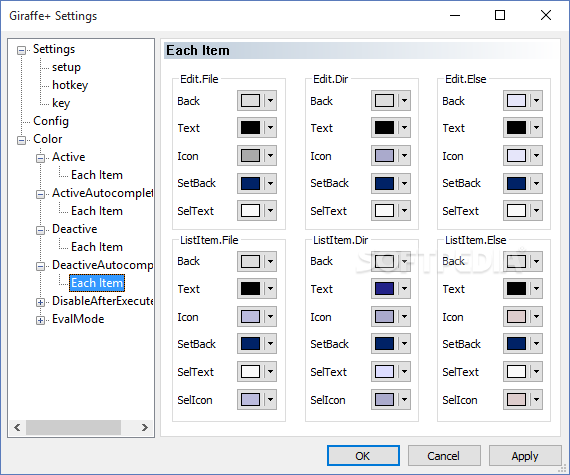This screenshot has width=570, height=475.
Task: Select highlighted Each Item under DeactiveAutocomplete
Action: point(97,283)
